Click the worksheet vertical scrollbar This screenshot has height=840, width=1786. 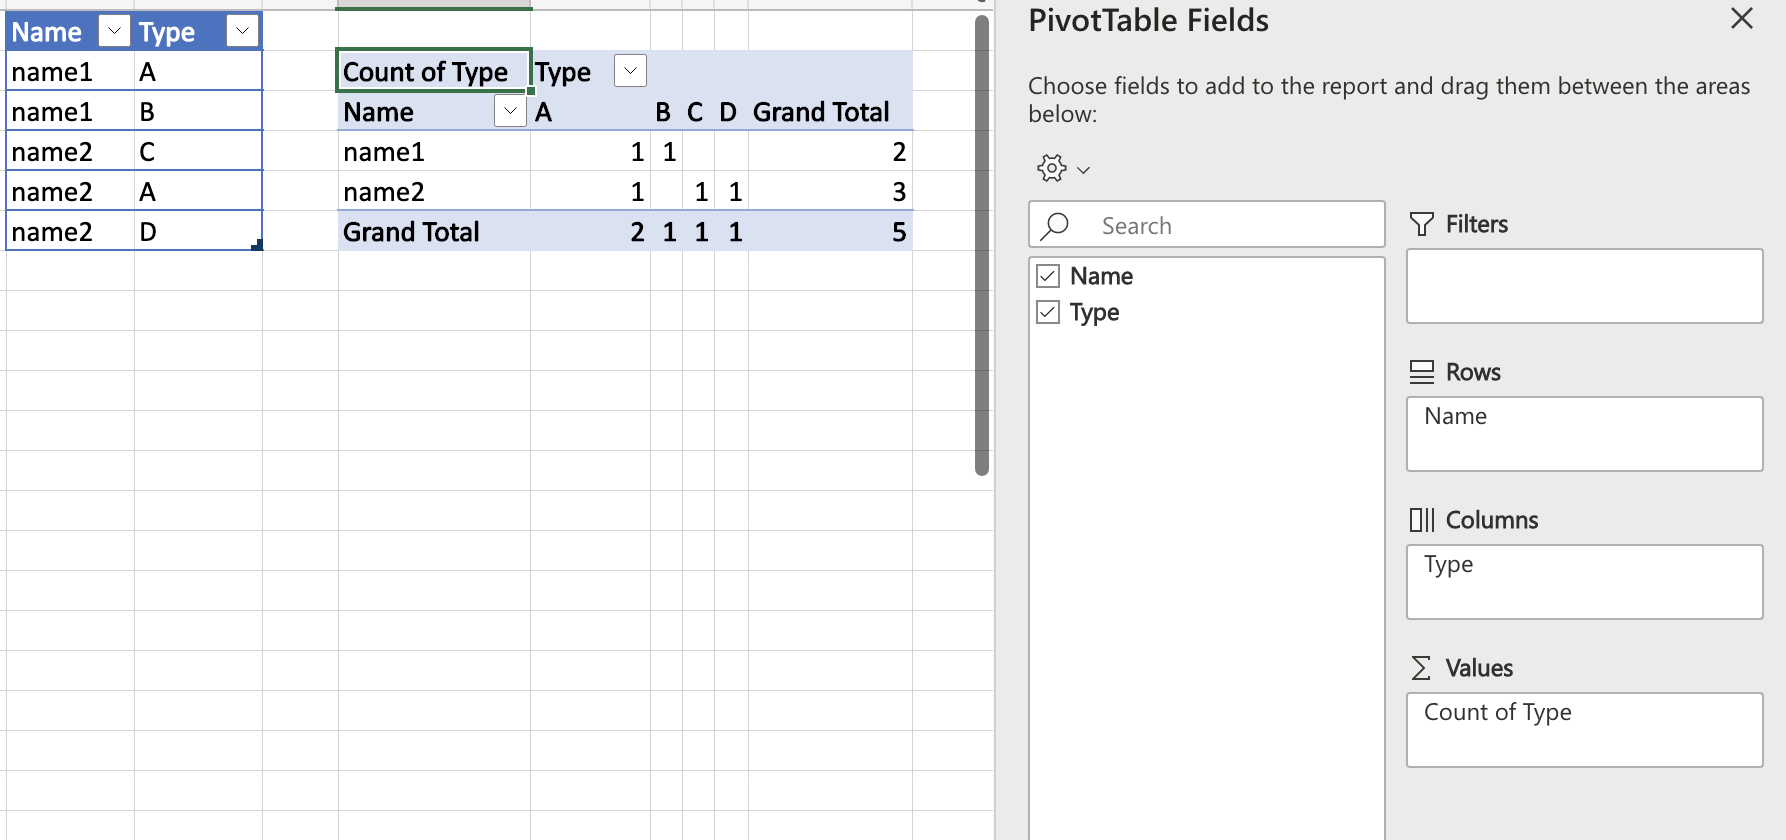982,245
